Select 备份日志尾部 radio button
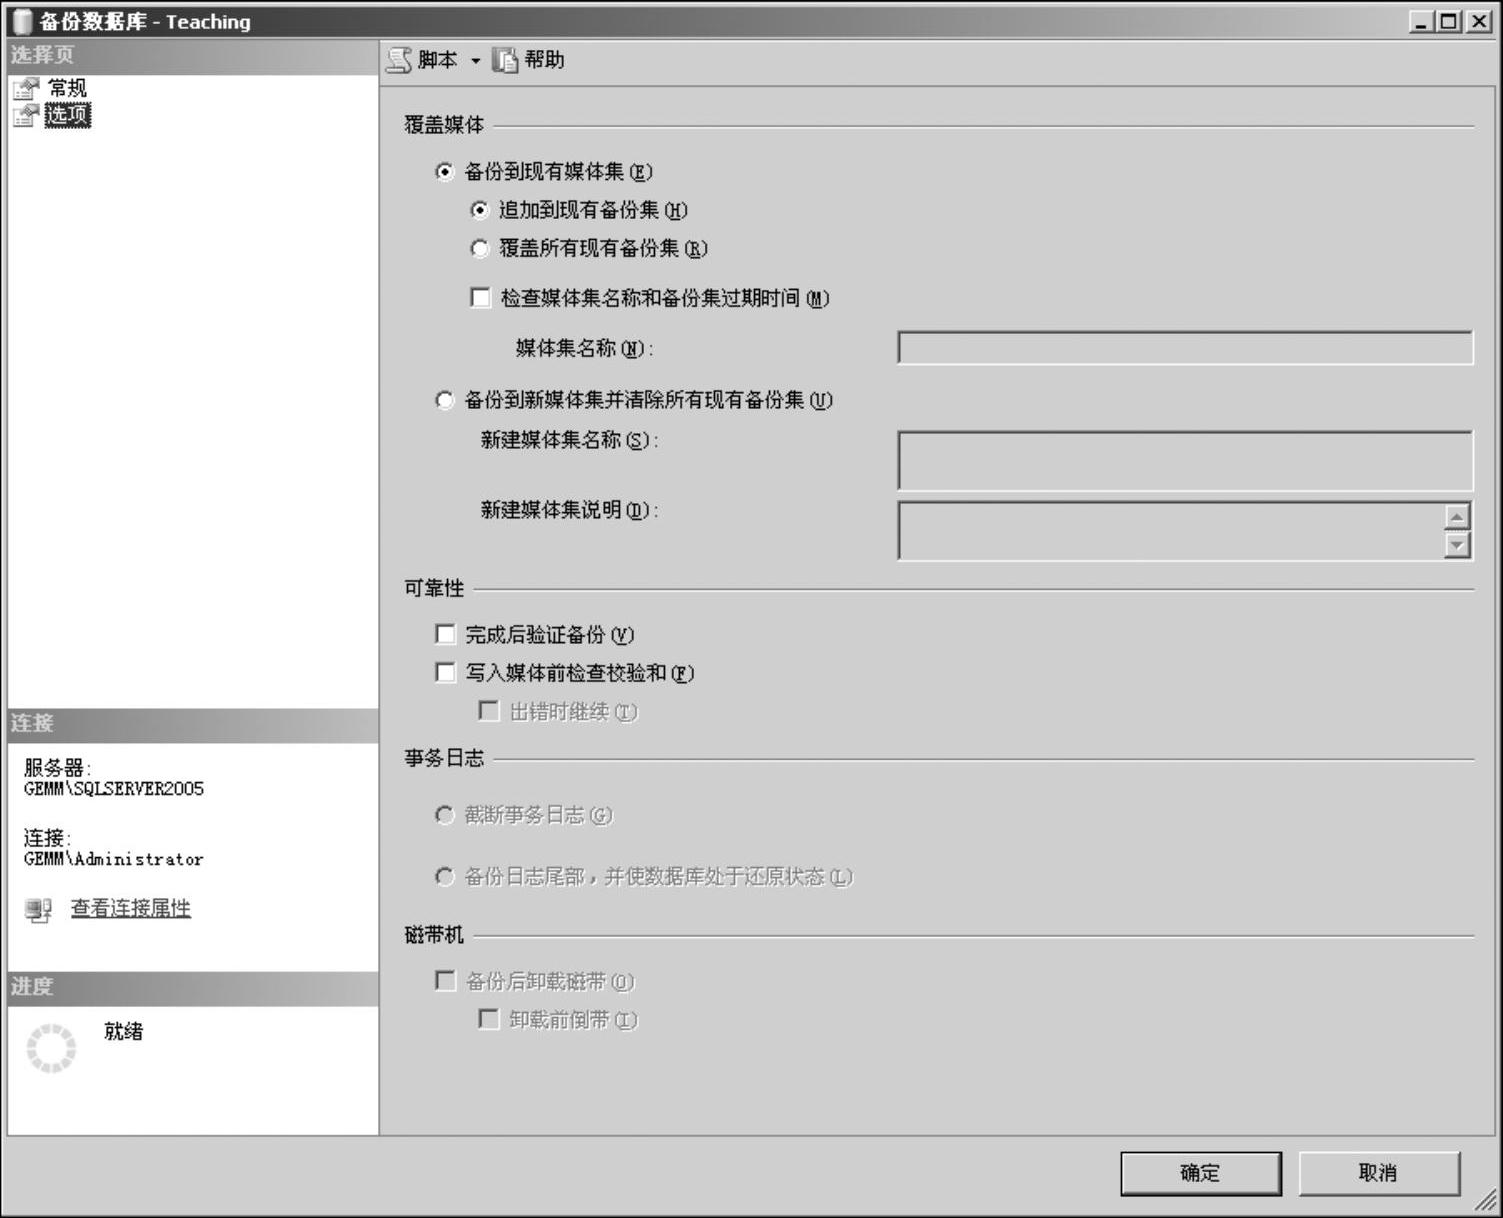This screenshot has width=1503, height=1218. coord(445,877)
